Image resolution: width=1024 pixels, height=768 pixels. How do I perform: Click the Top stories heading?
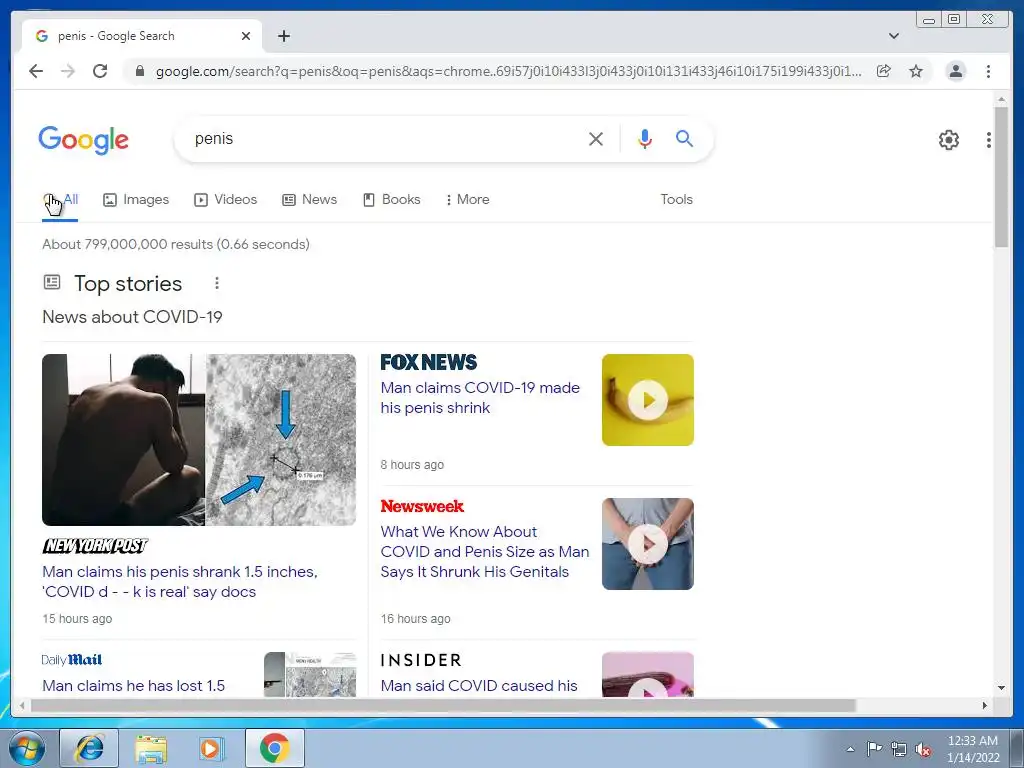tap(128, 284)
